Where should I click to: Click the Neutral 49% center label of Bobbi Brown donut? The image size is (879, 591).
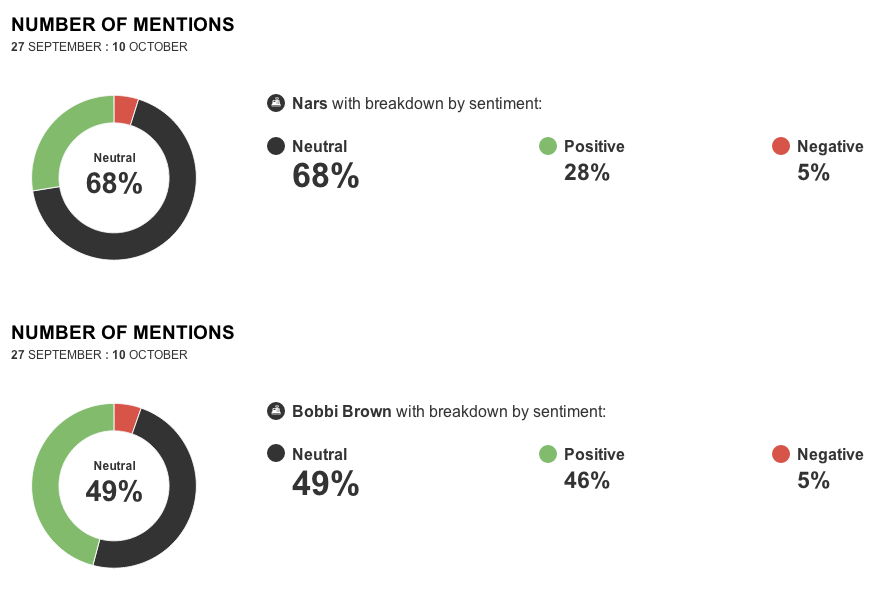tap(114, 484)
